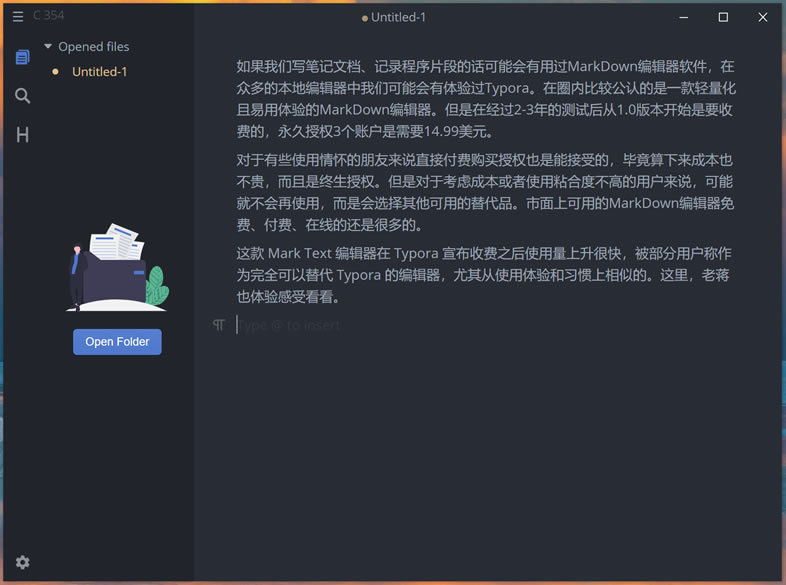The image size is (786, 585).
Task: Open settings gear icon
Action: tap(23, 562)
